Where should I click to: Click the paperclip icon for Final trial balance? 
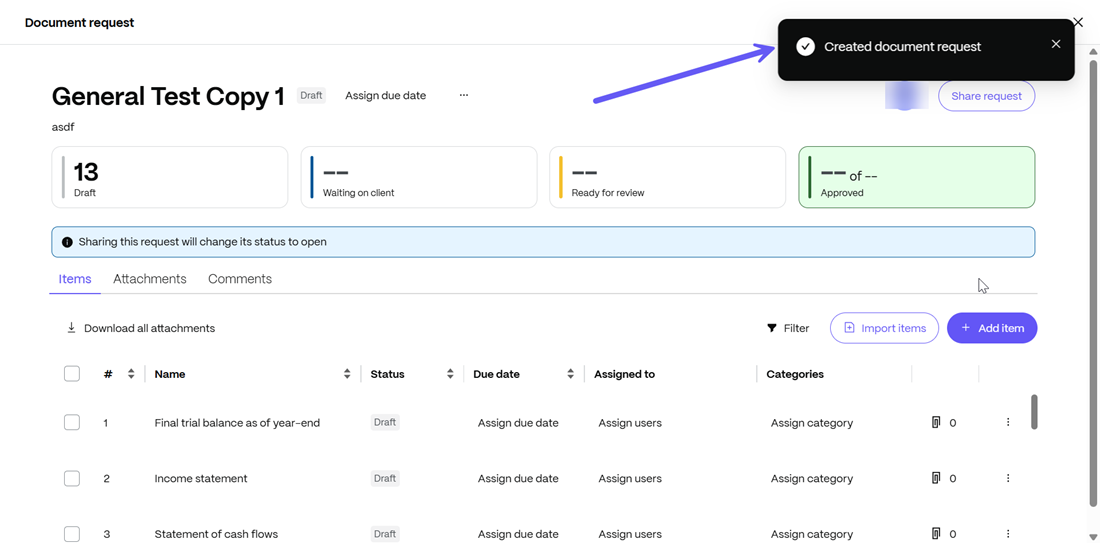pos(935,422)
